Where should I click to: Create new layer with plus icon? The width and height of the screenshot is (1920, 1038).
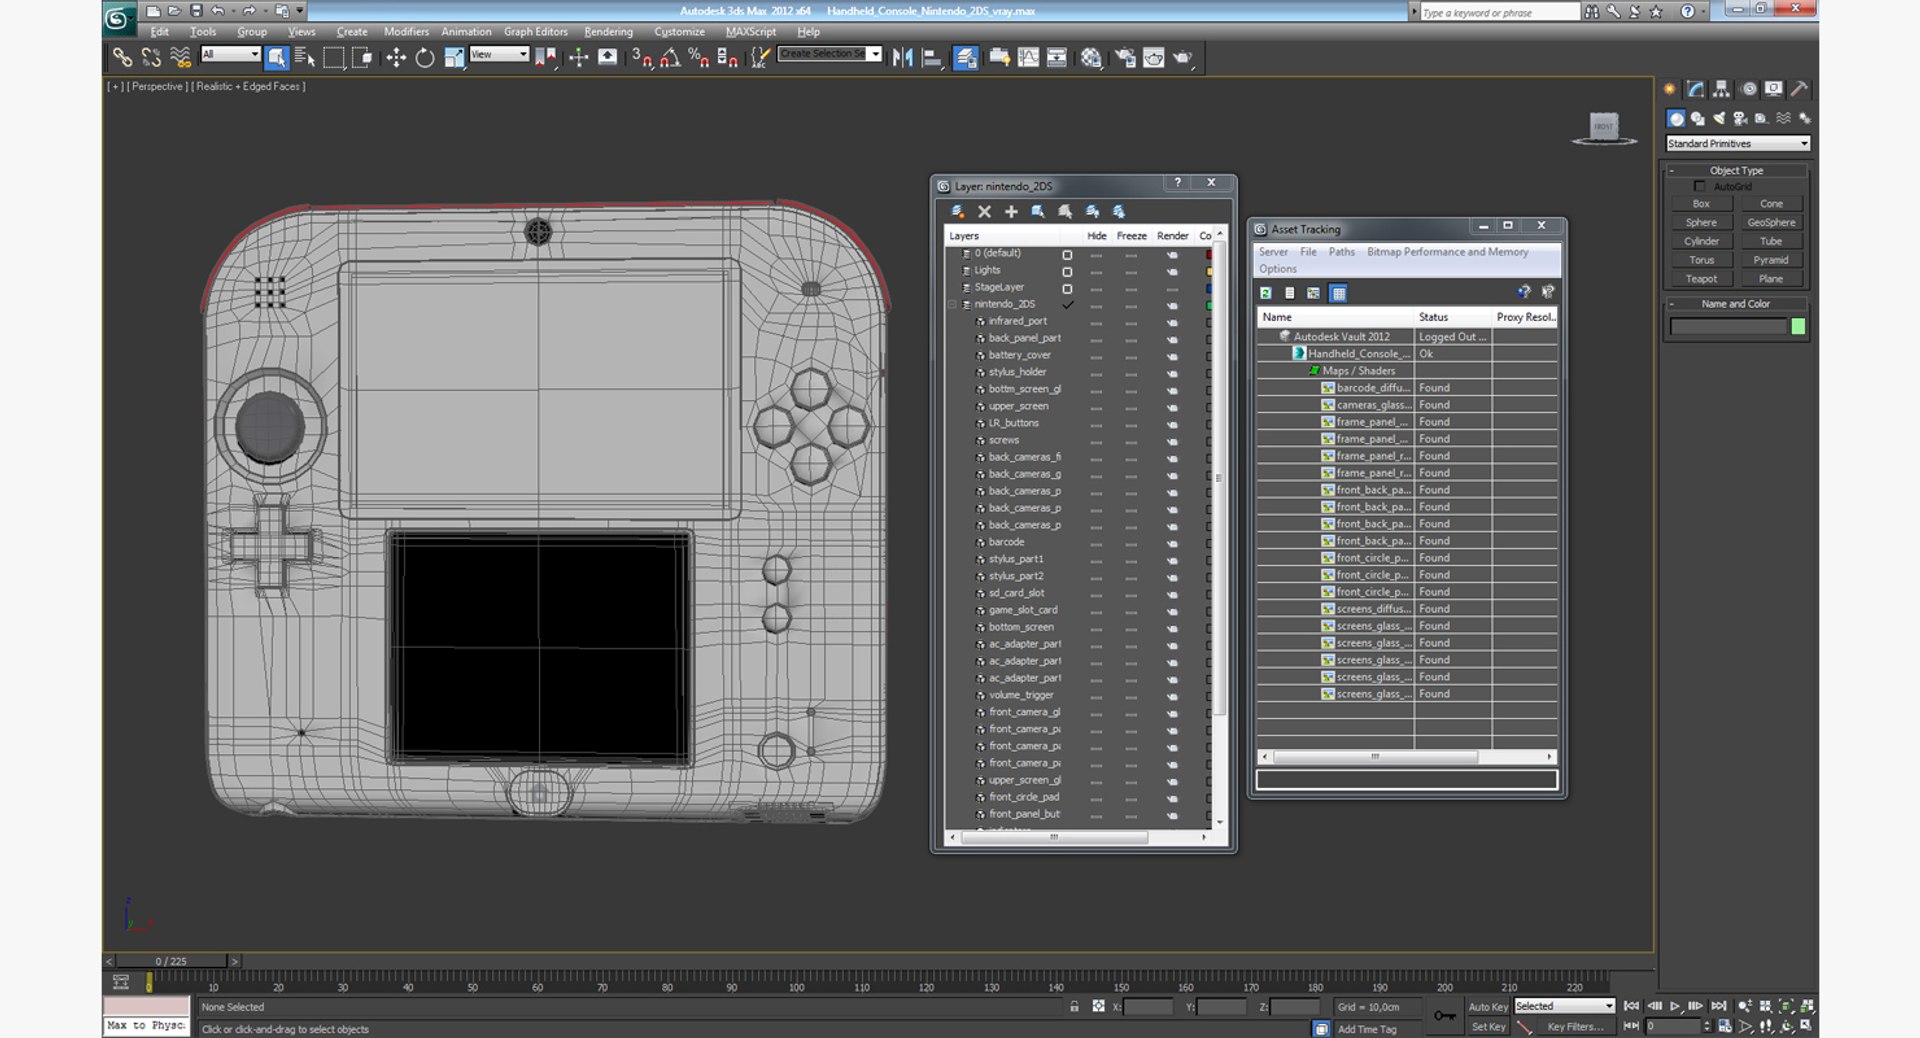click(x=1011, y=212)
